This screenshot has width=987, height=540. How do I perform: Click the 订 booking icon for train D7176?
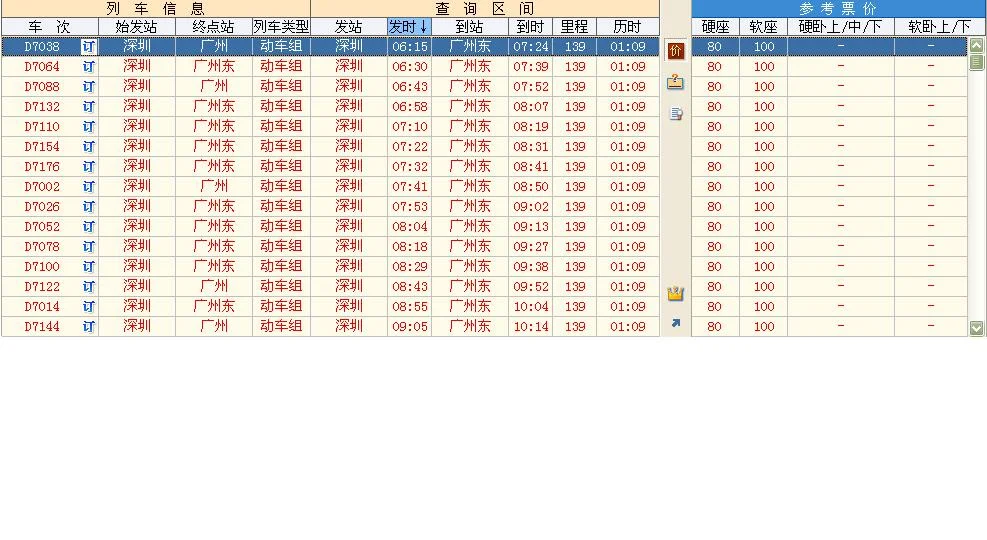88,167
